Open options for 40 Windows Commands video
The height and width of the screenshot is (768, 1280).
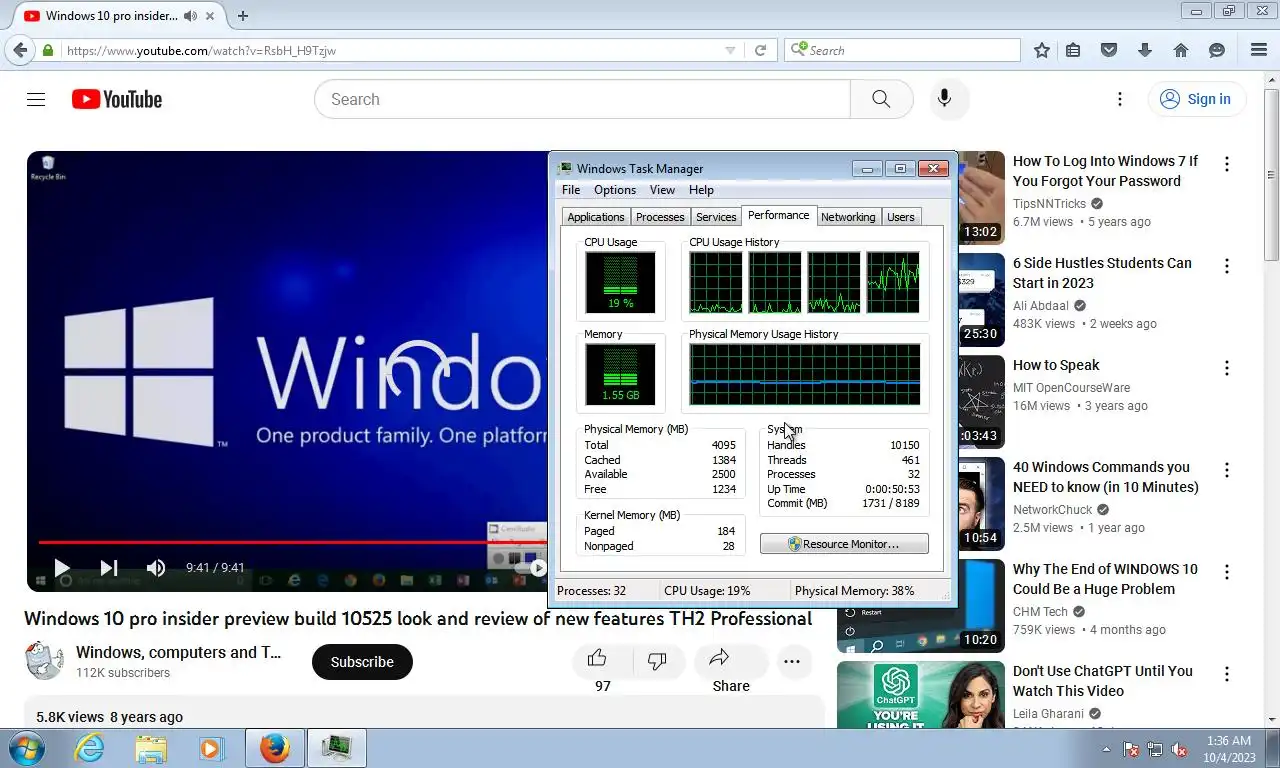pos(1227,470)
